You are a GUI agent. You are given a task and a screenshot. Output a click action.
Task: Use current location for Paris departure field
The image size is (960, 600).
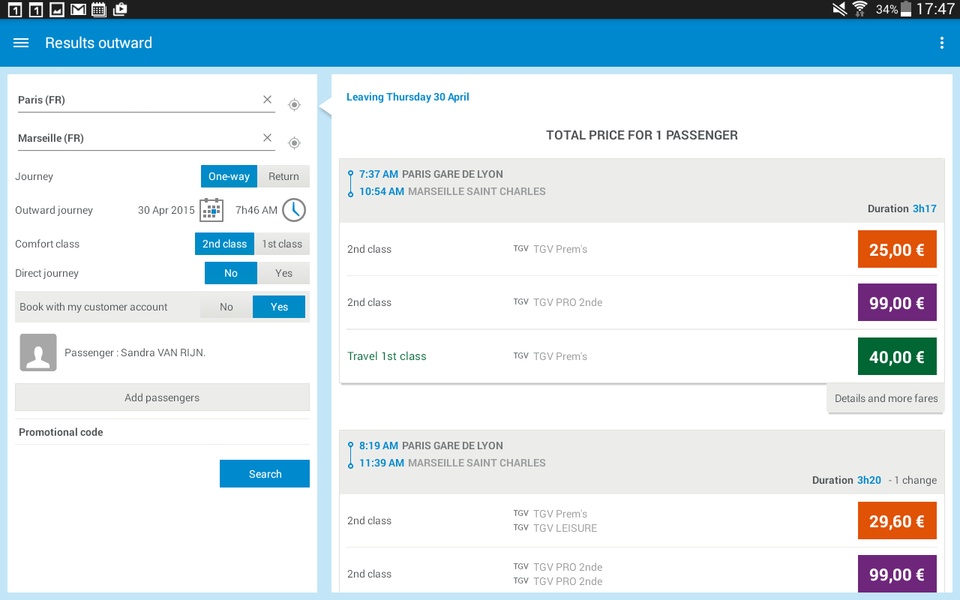tap(294, 105)
